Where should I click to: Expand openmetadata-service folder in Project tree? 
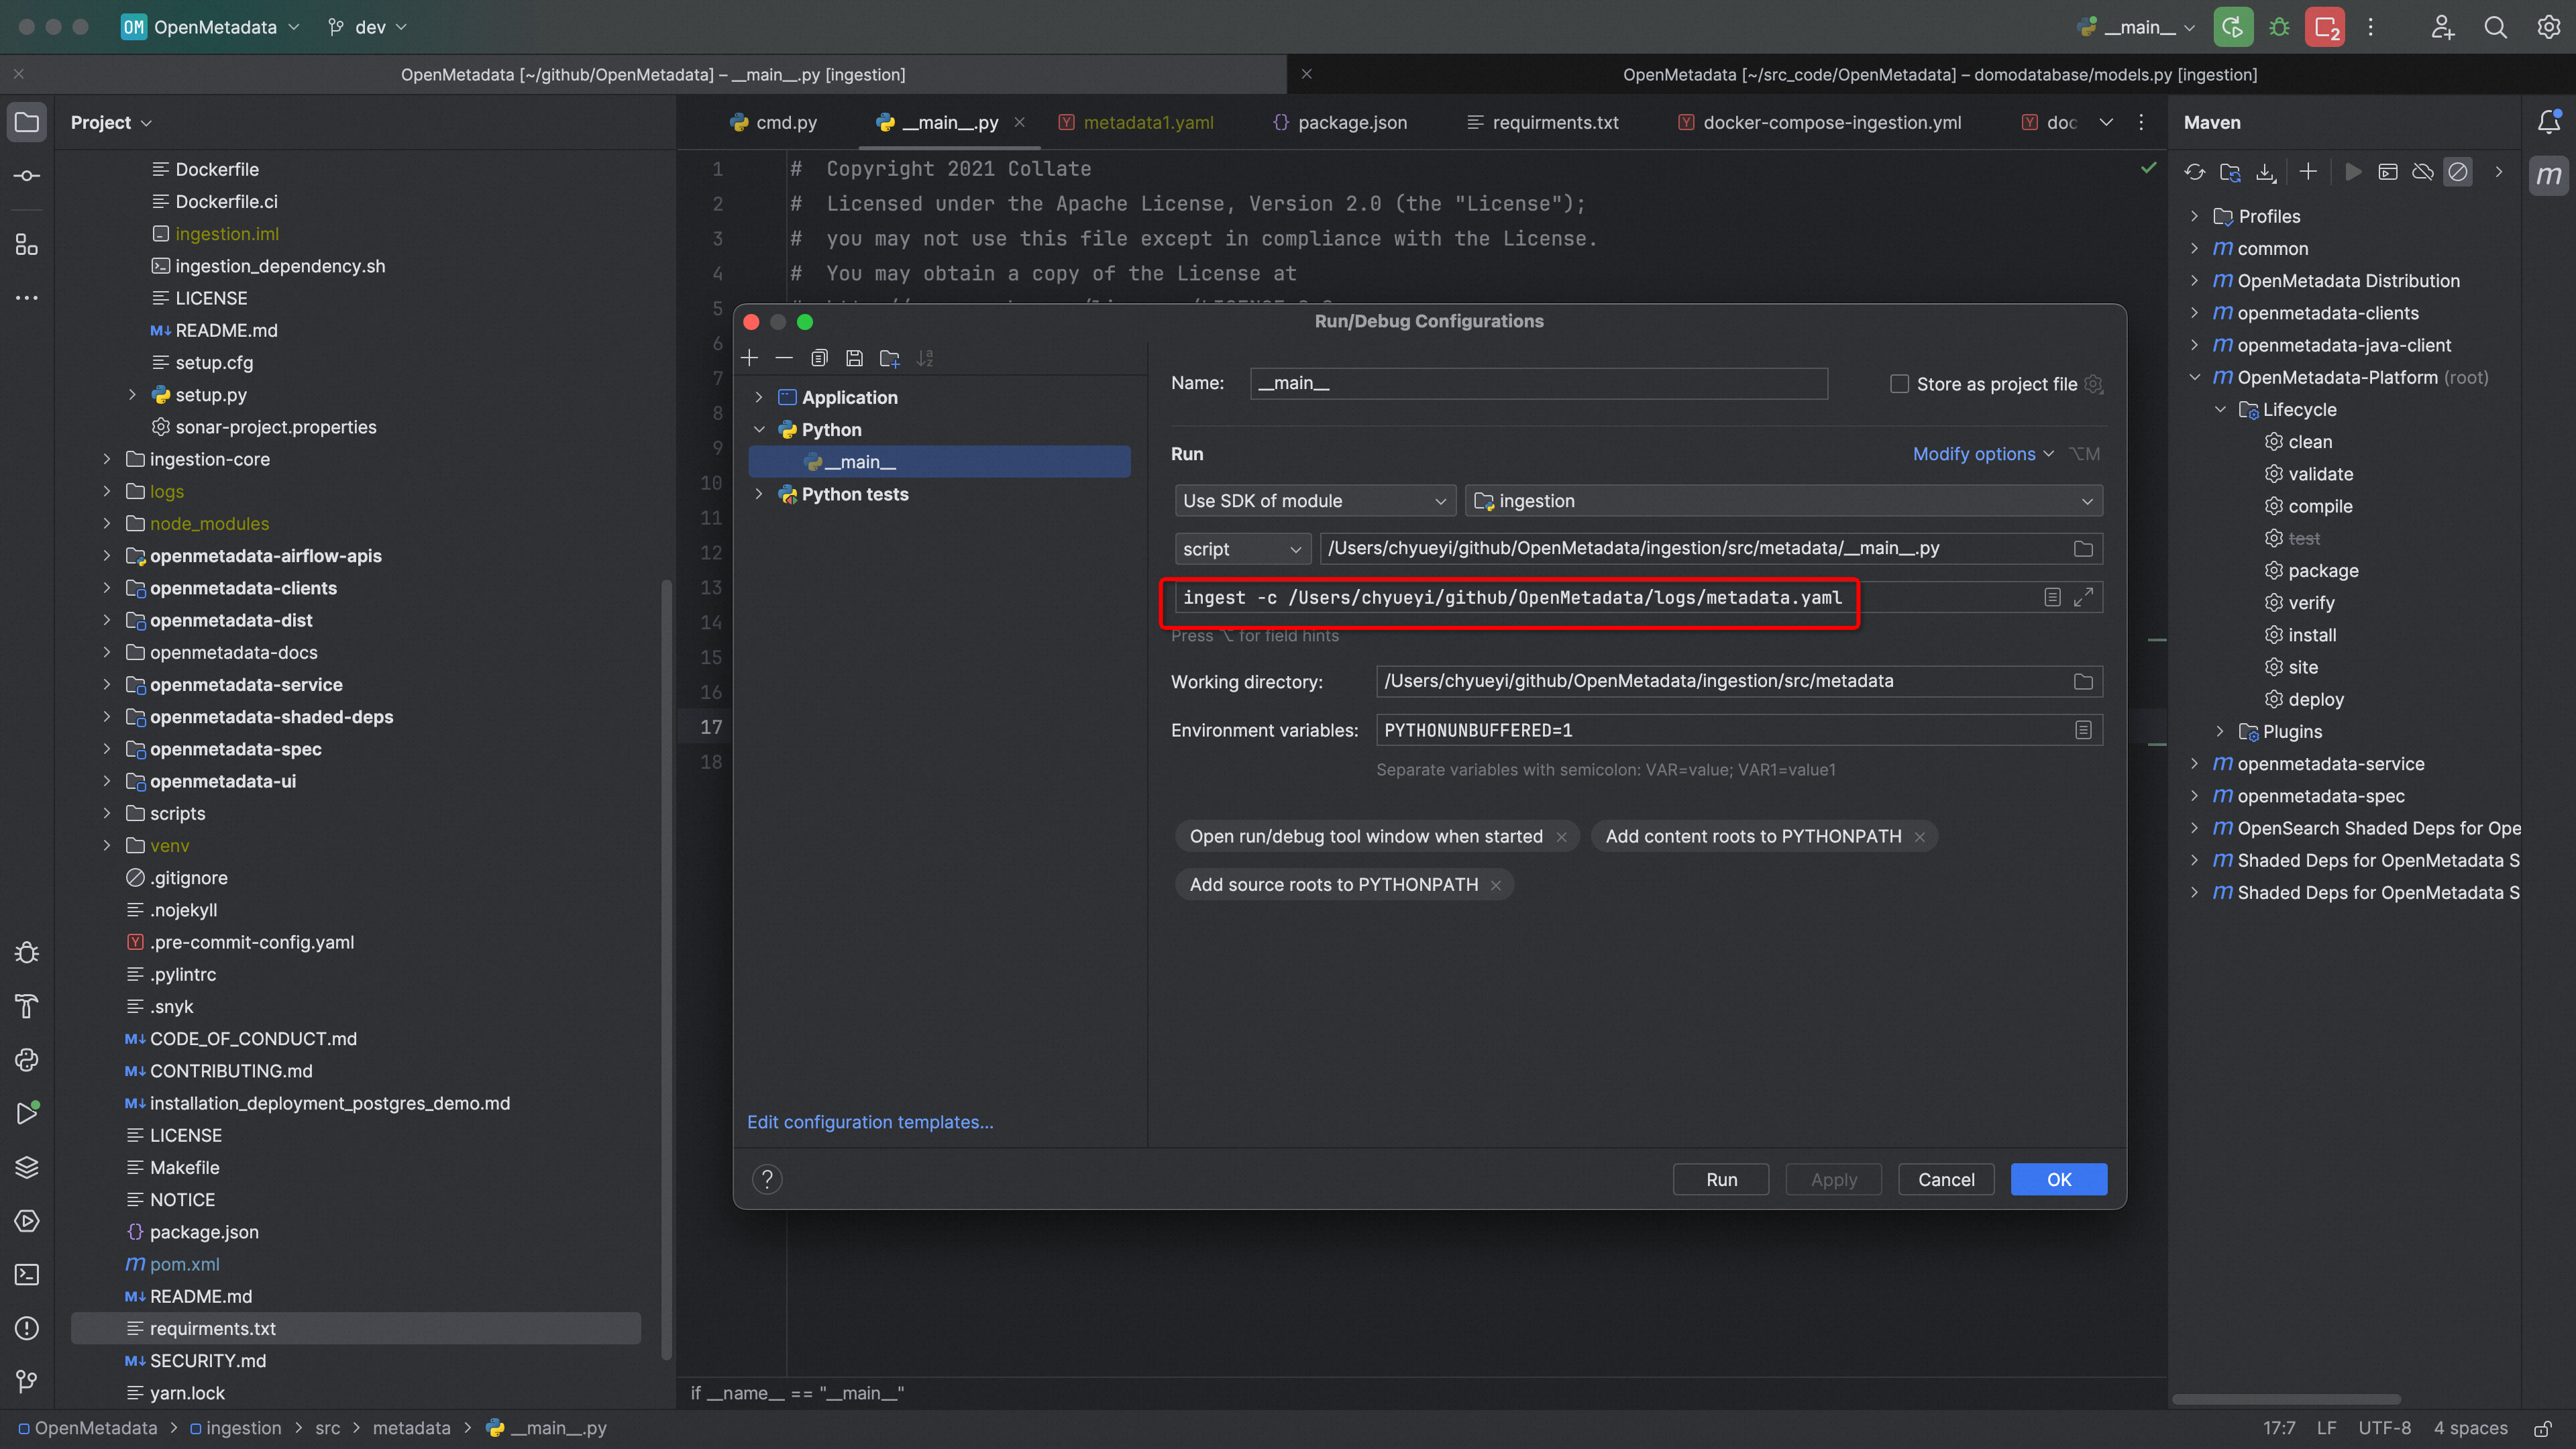point(107,685)
